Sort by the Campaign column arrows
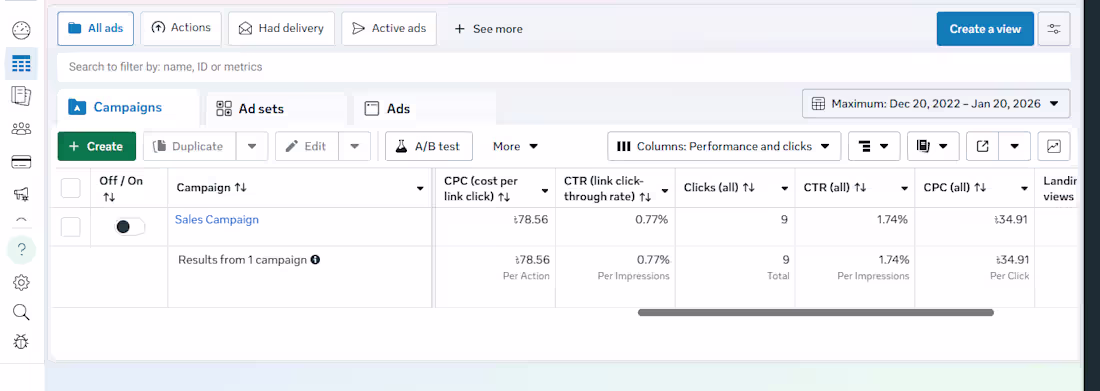 (x=241, y=188)
